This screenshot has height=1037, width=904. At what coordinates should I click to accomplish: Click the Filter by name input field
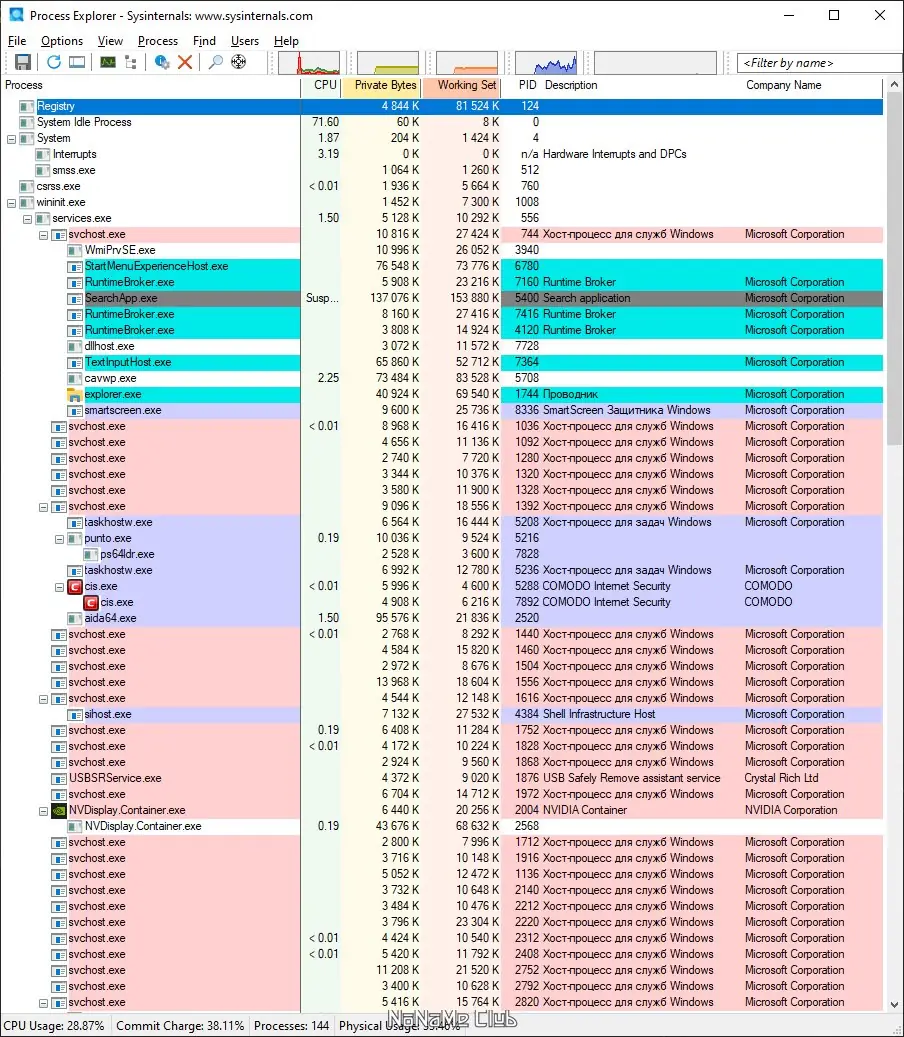click(x=819, y=63)
